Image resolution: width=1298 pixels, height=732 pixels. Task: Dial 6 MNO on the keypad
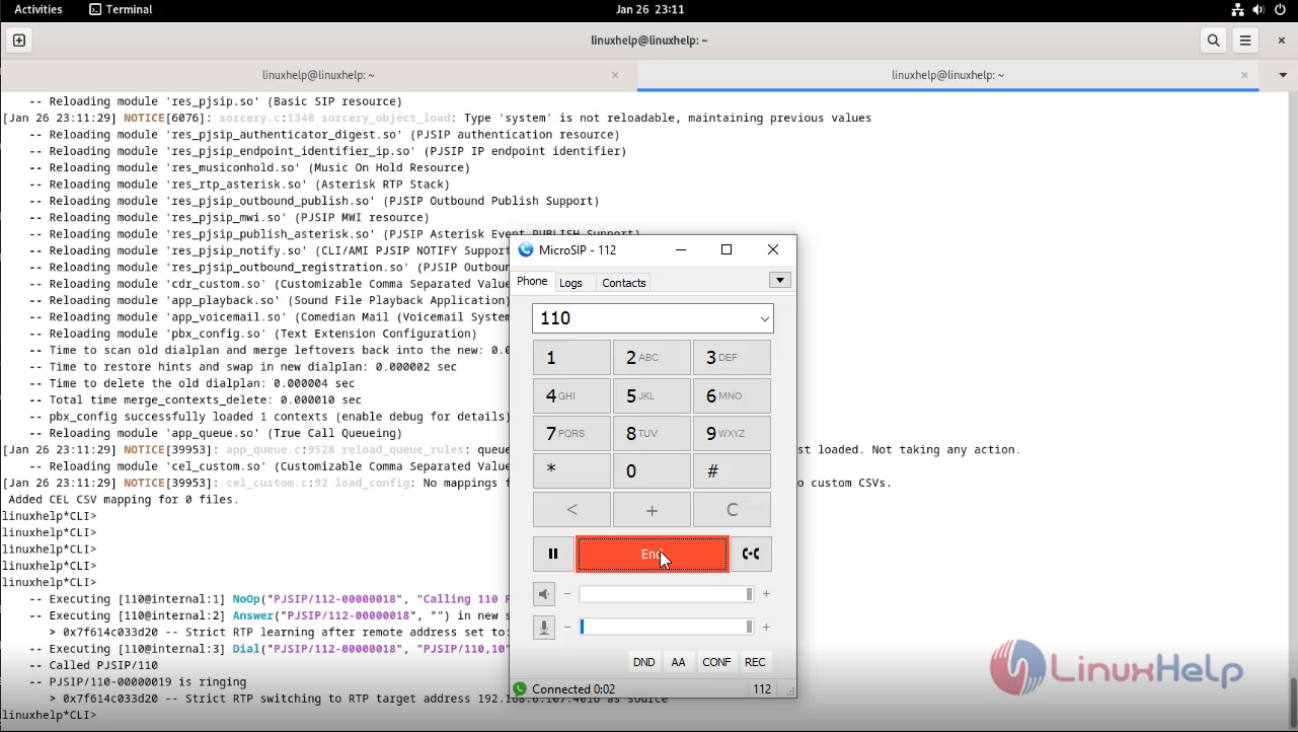[x=731, y=396]
